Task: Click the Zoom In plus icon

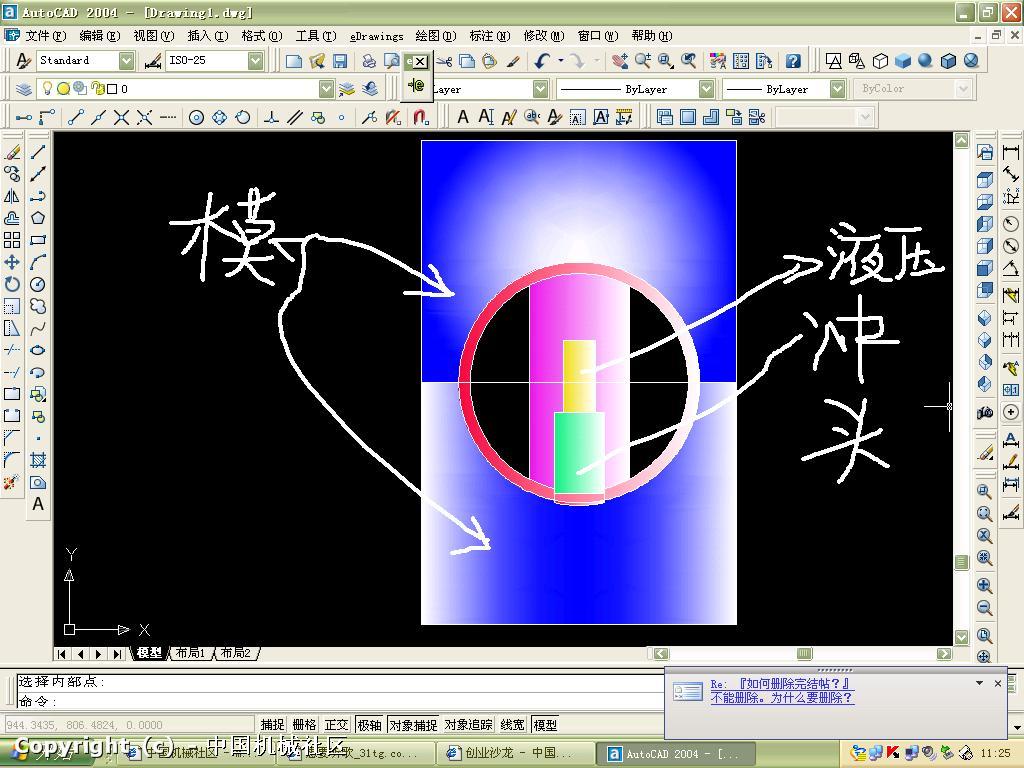Action: tap(985, 584)
